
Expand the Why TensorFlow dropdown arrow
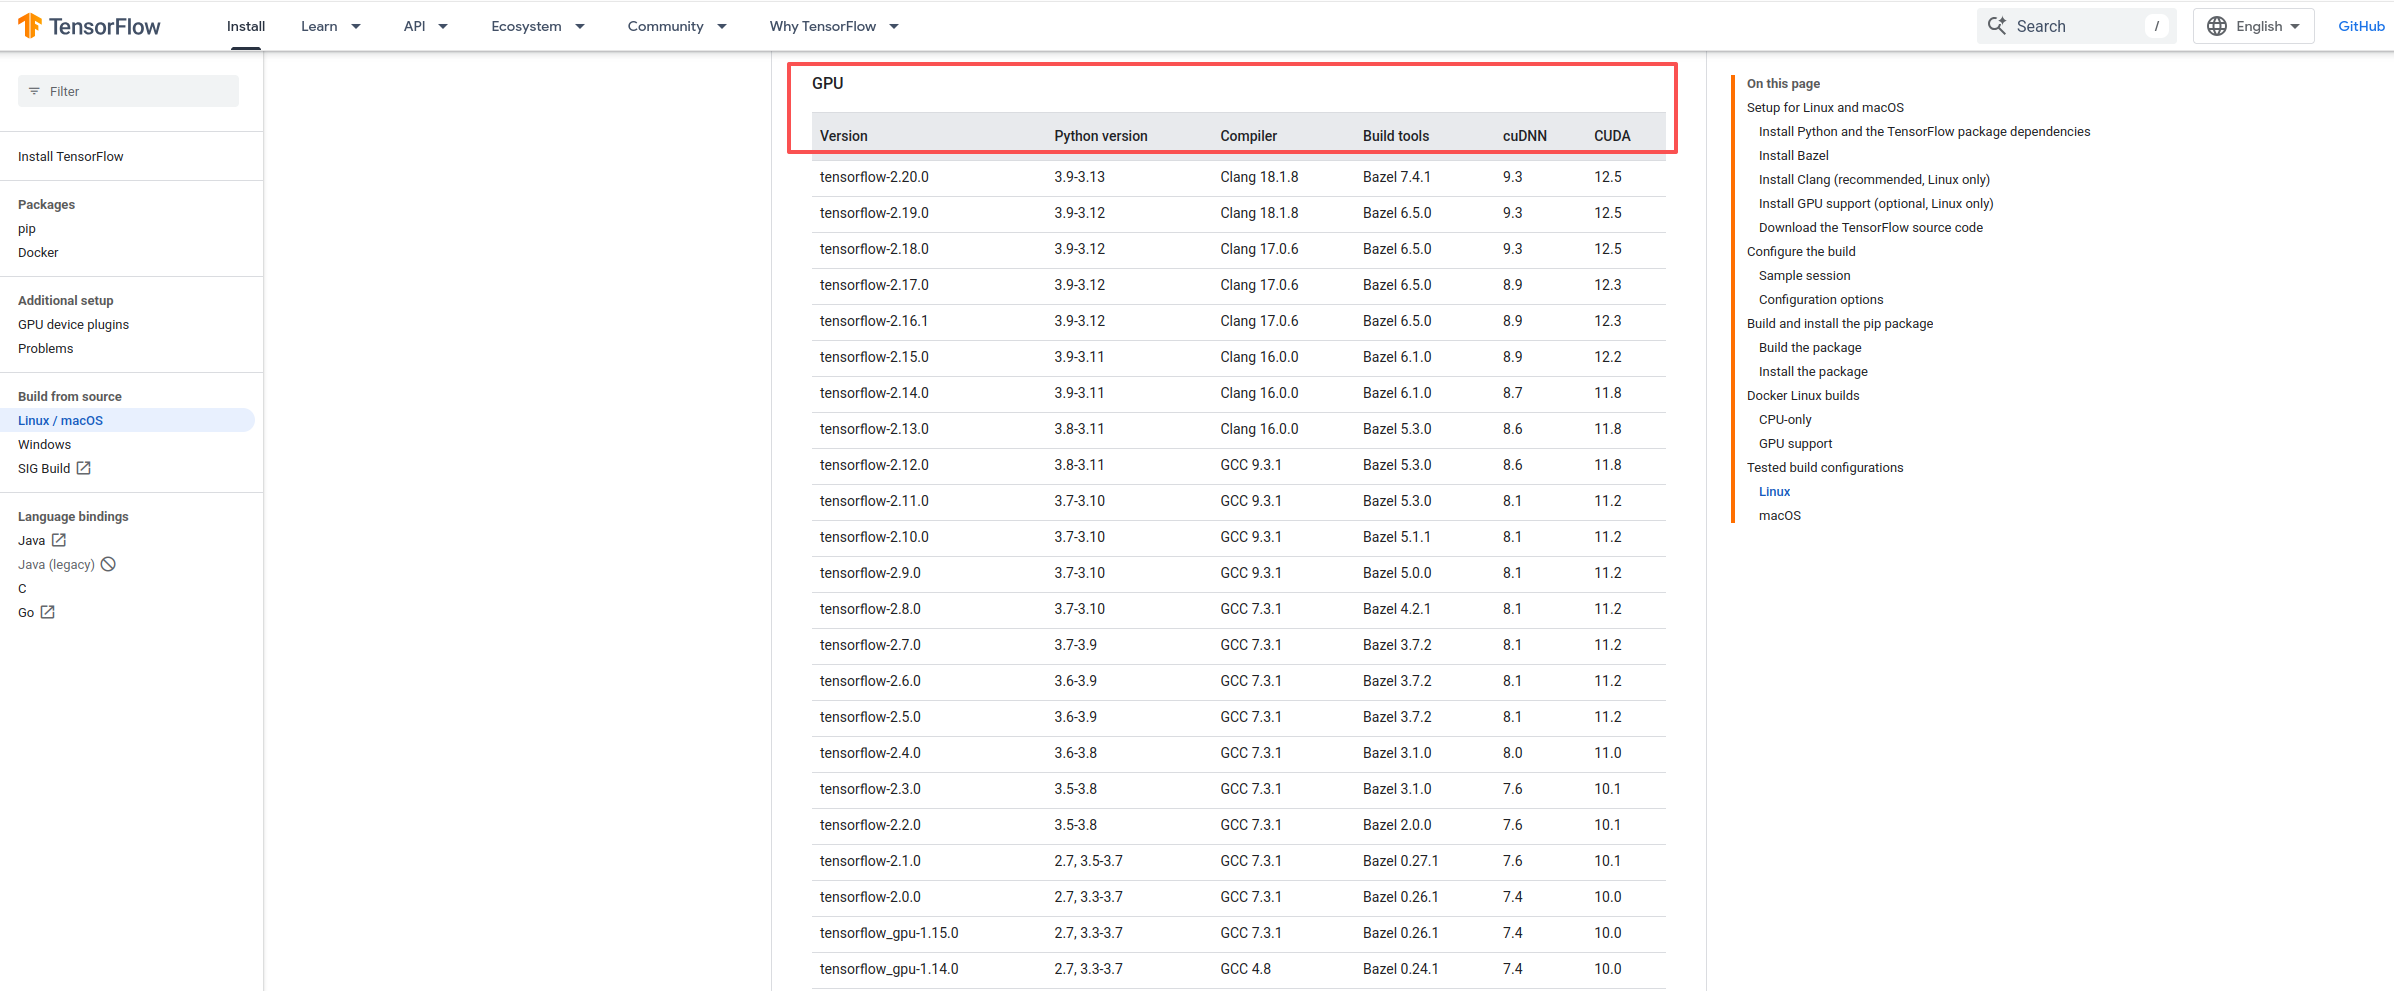click(x=894, y=27)
